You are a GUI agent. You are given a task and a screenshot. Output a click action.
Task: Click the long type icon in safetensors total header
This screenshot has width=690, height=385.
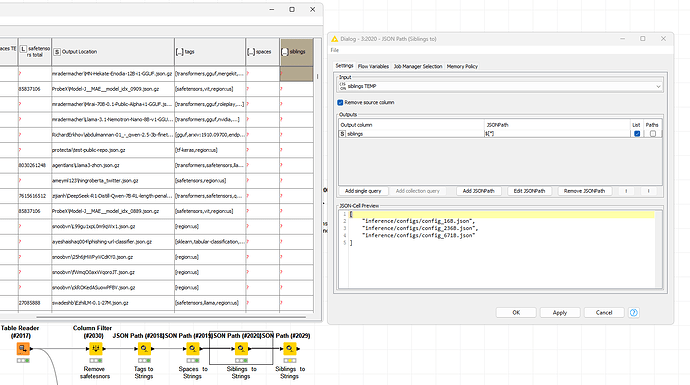(23, 49)
